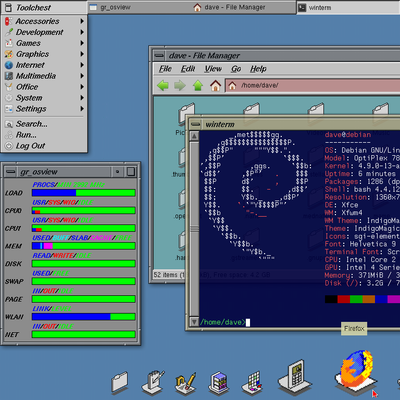The image size is (400, 400).
Task: Click the Development icon in Toolchest
Action: (x=9, y=32)
